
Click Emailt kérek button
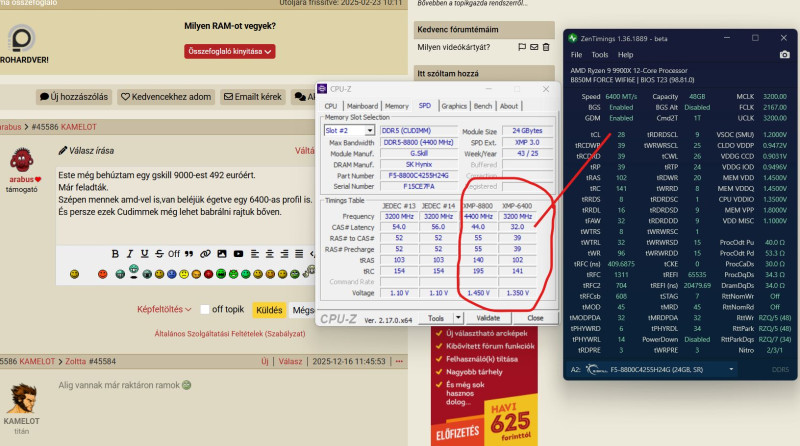coord(253,97)
